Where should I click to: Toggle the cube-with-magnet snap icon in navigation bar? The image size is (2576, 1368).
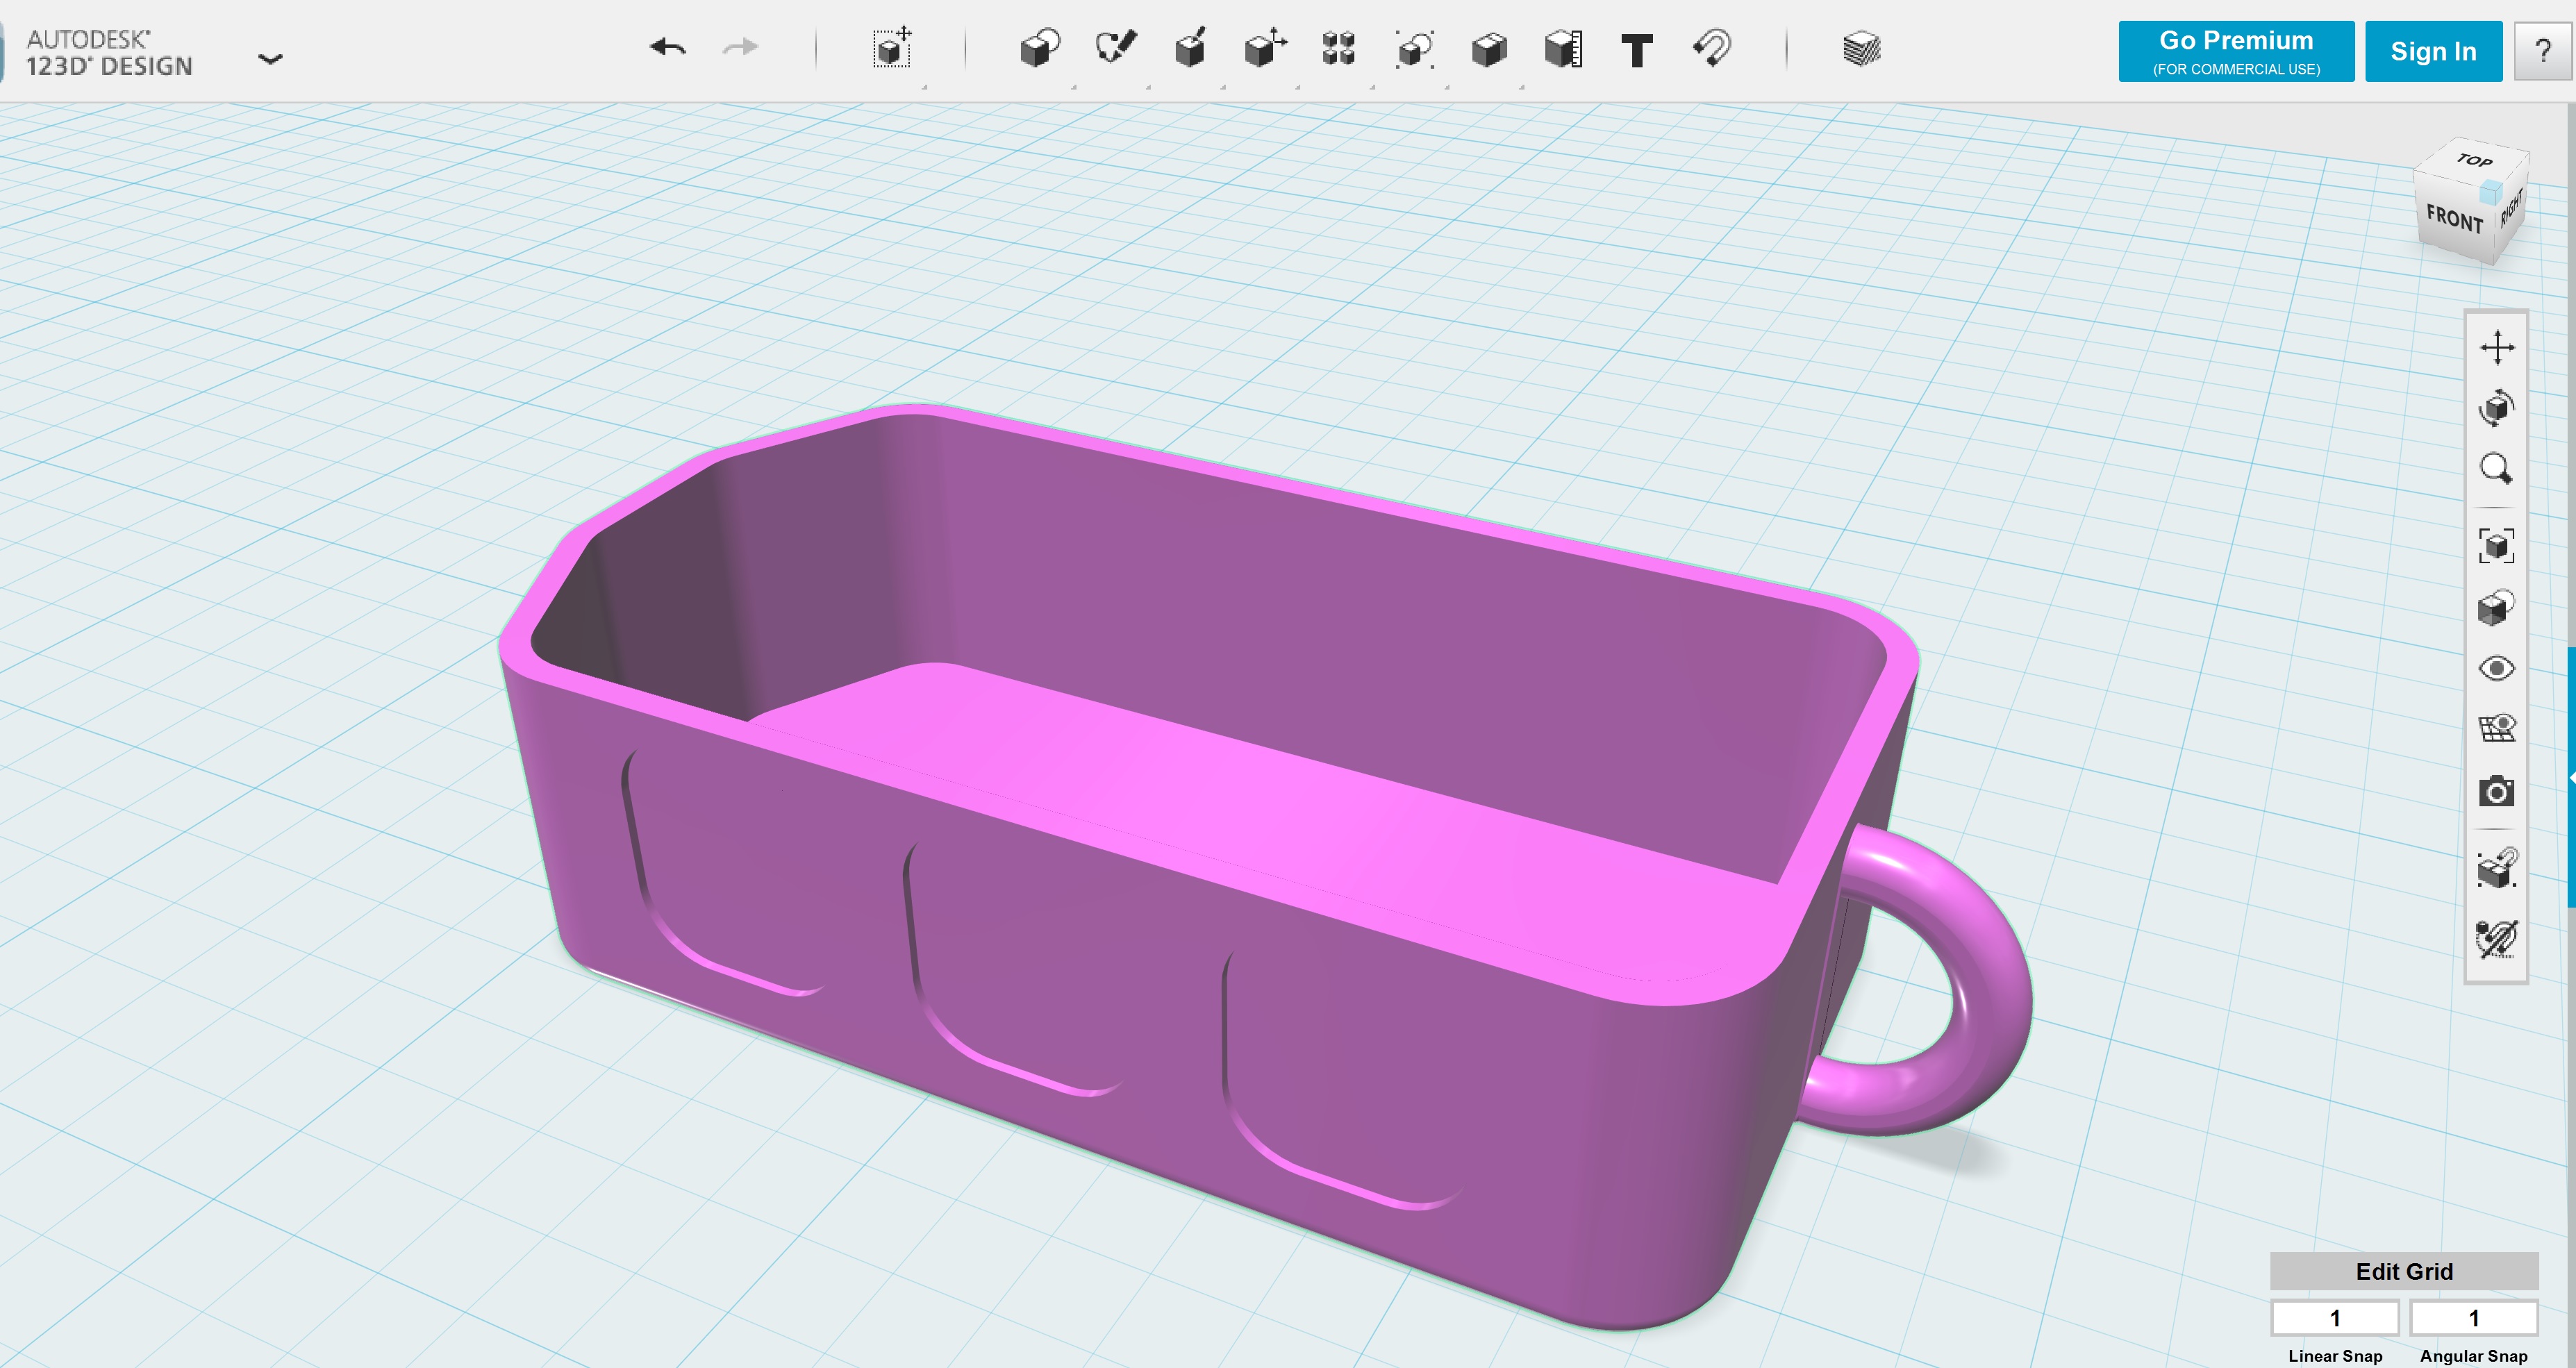[x=2497, y=867]
